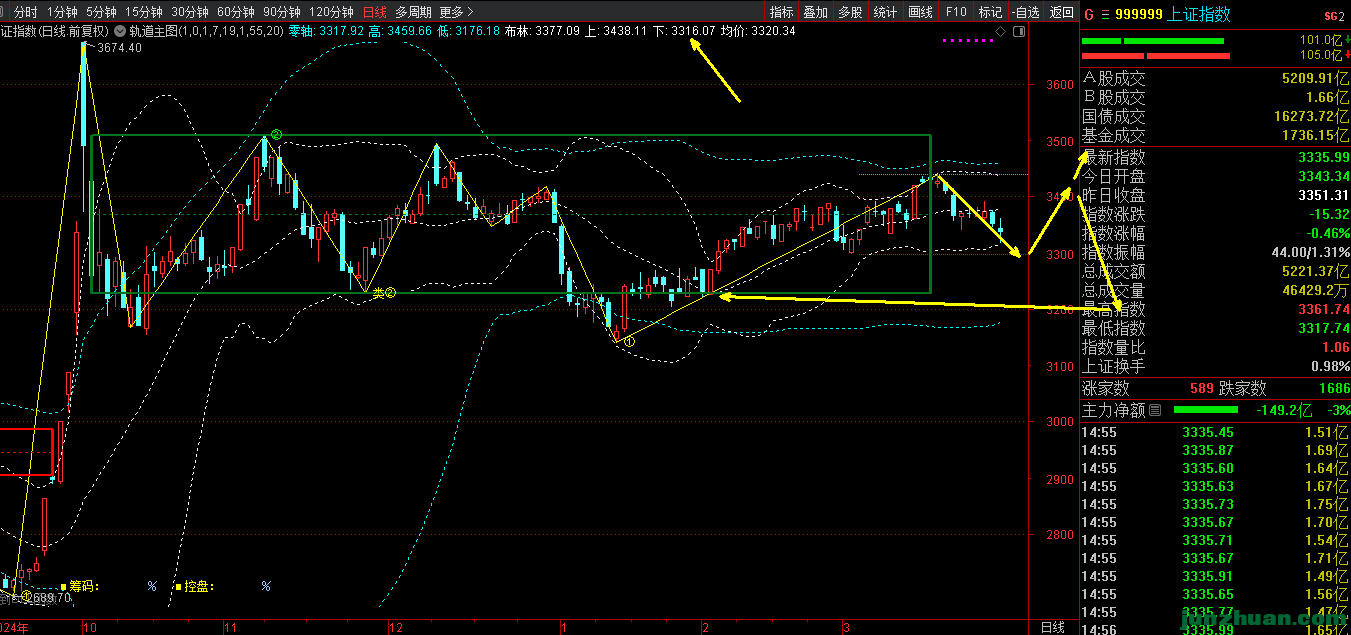Click the 基金成交 row
The width and height of the screenshot is (1351, 635).
1215,135
